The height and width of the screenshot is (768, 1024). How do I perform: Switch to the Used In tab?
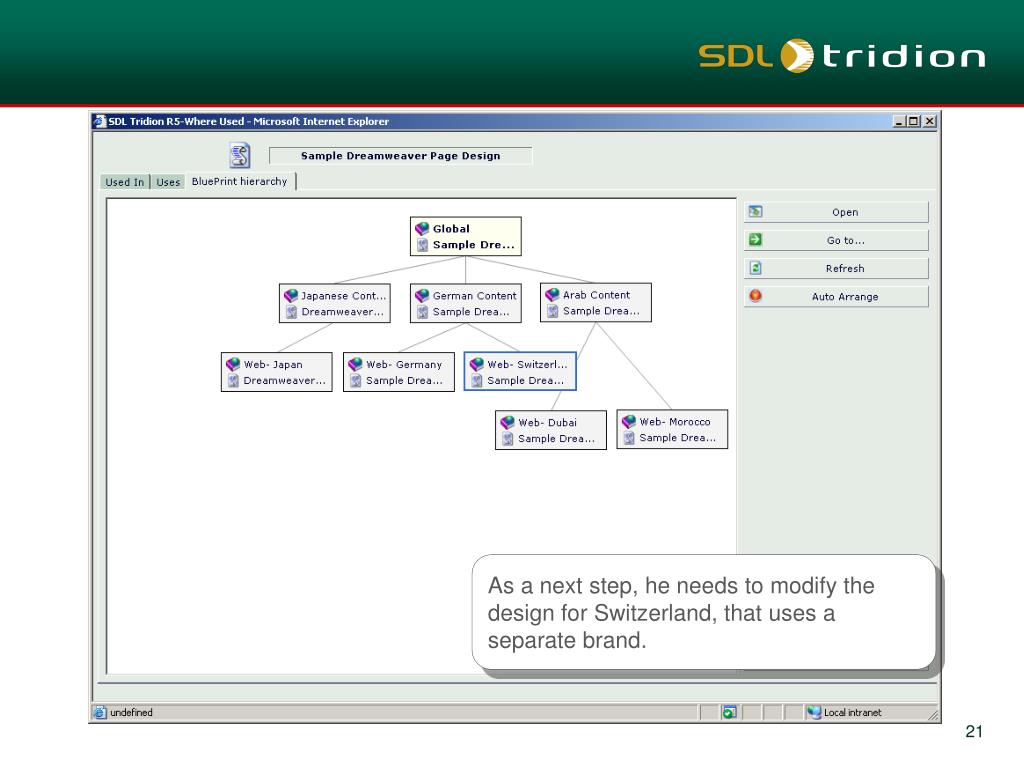click(x=125, y=182)
